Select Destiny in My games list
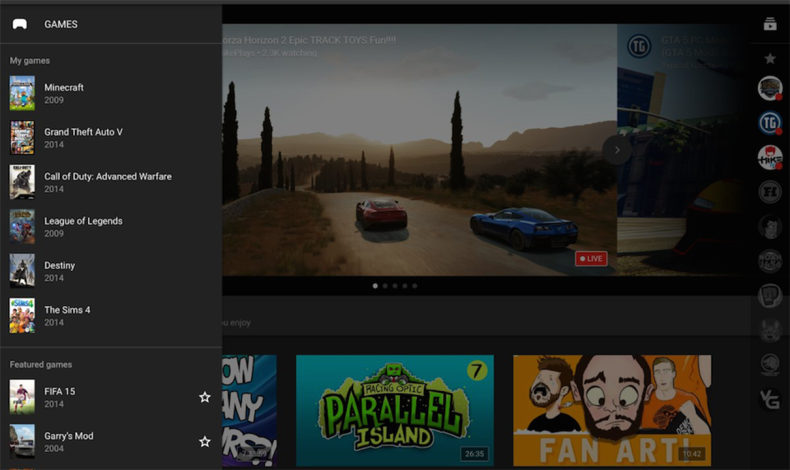This screenshot has height=470, width=790. 111,271
